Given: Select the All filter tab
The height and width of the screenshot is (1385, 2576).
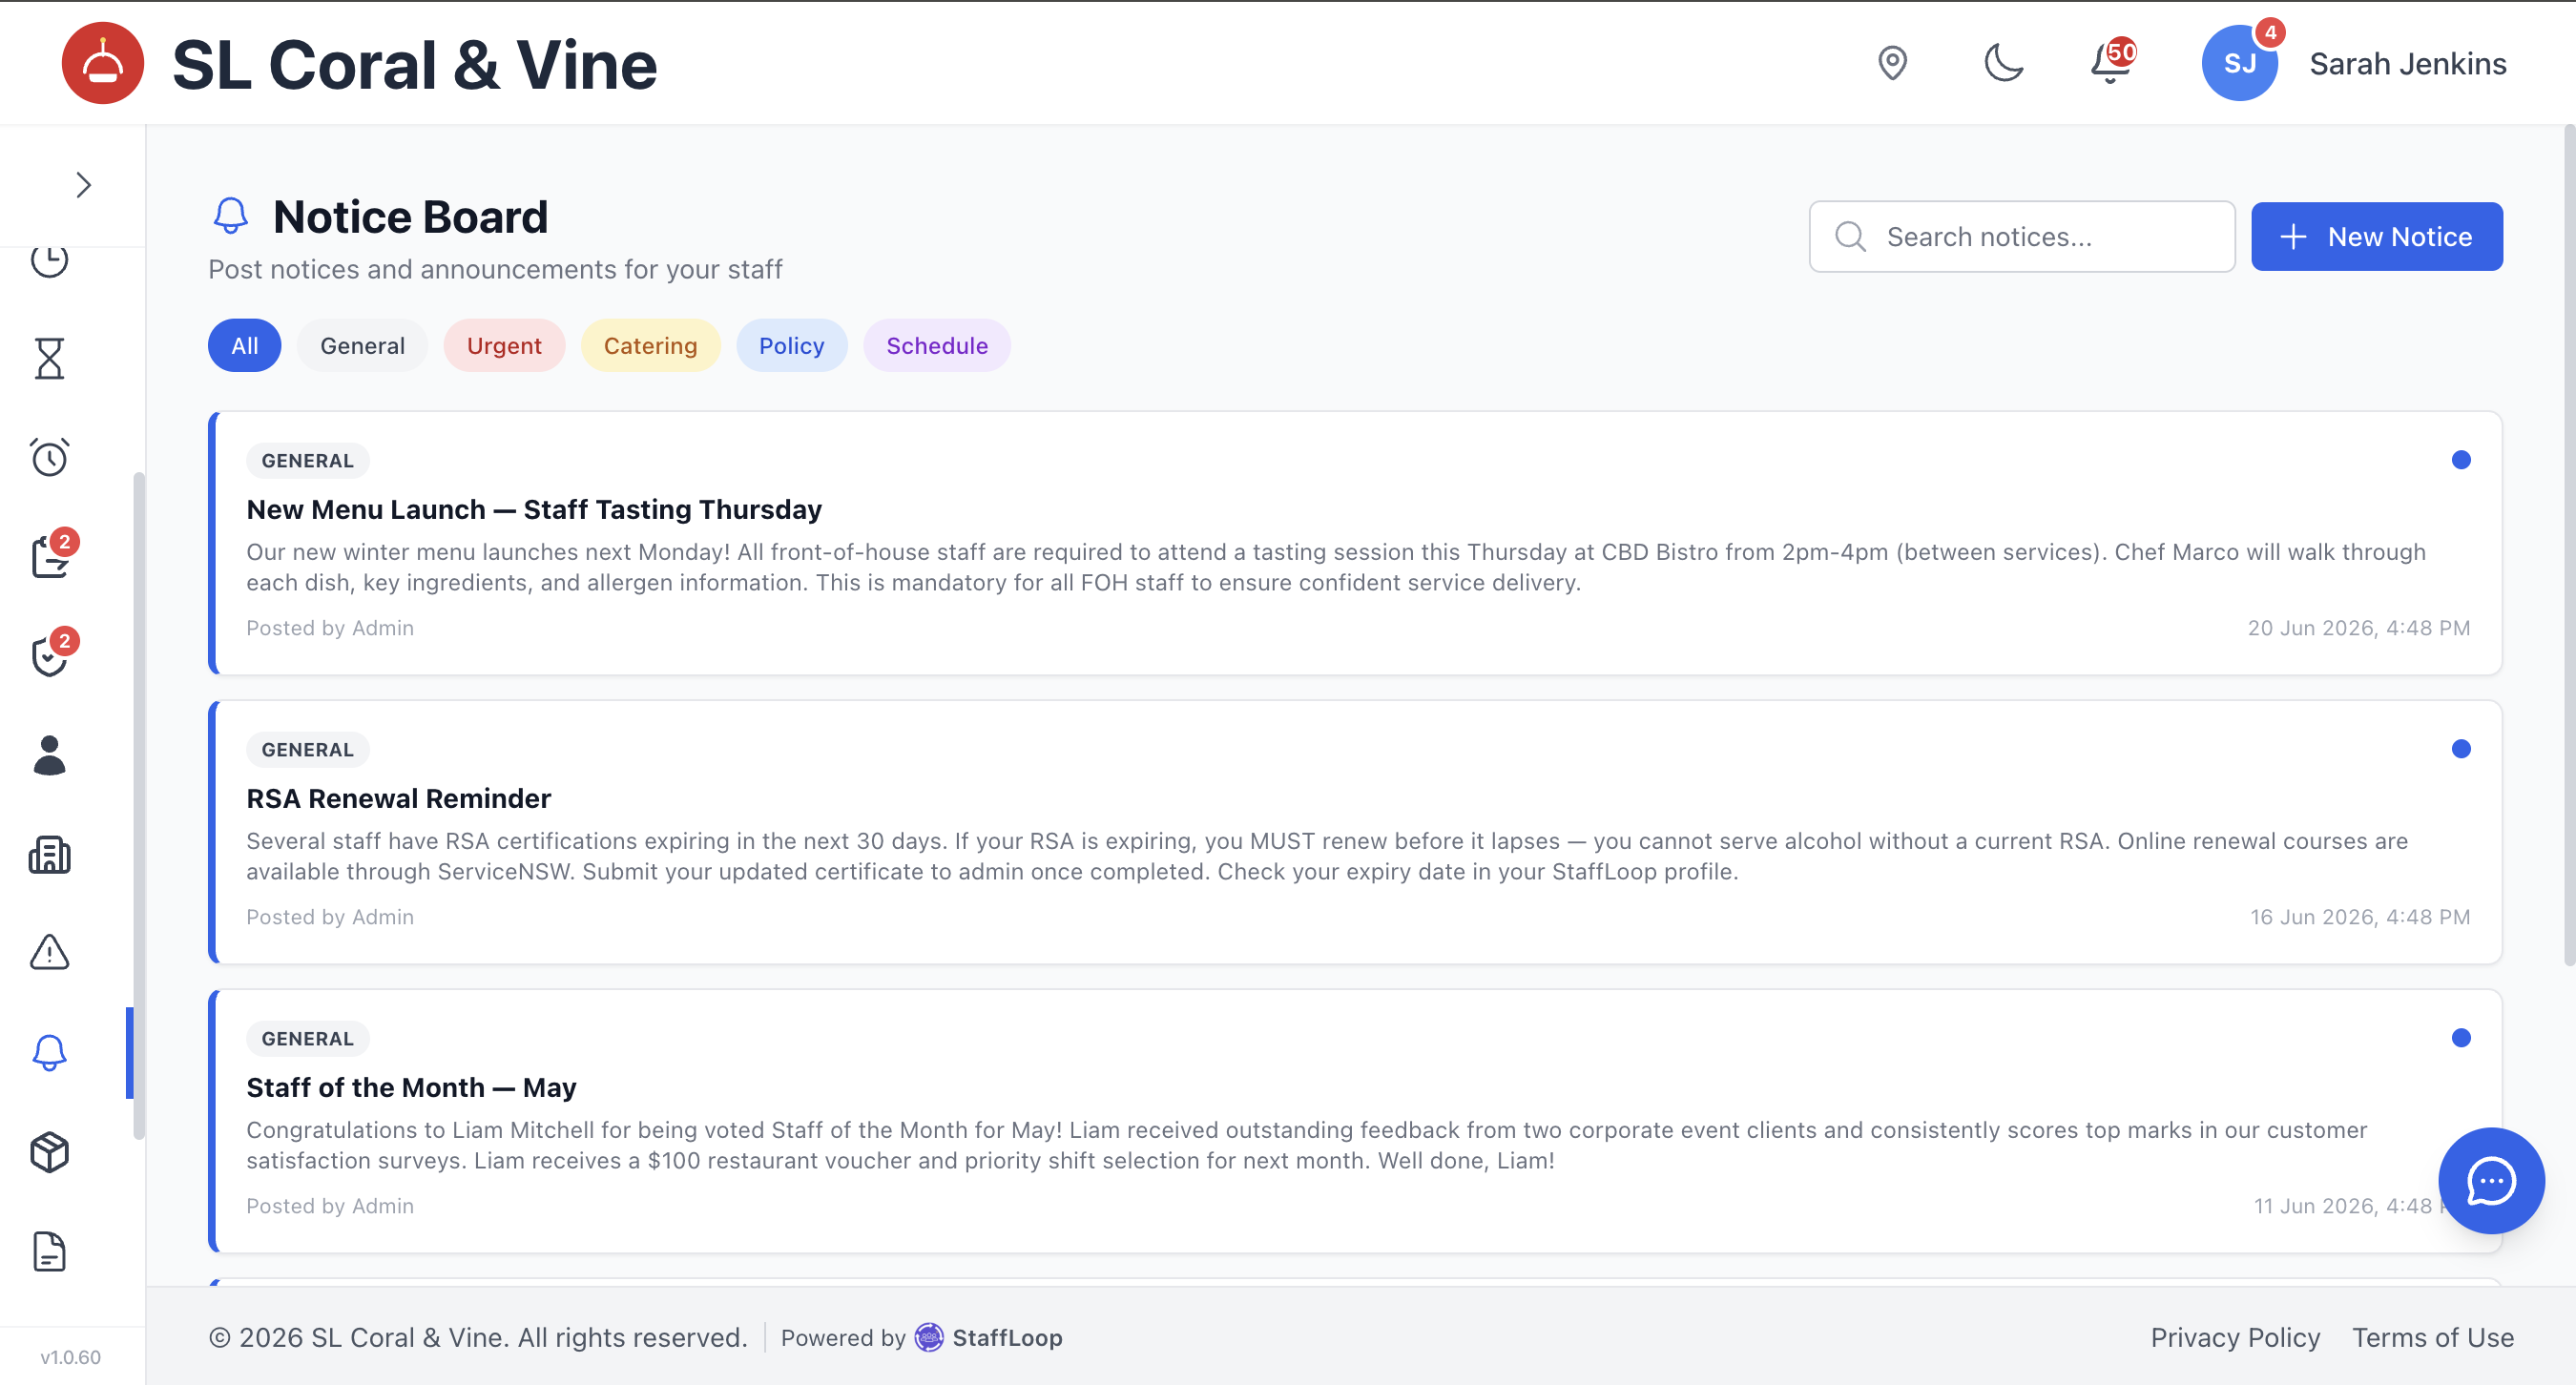Looking at the screenshot, I should [x=244, y=346].
